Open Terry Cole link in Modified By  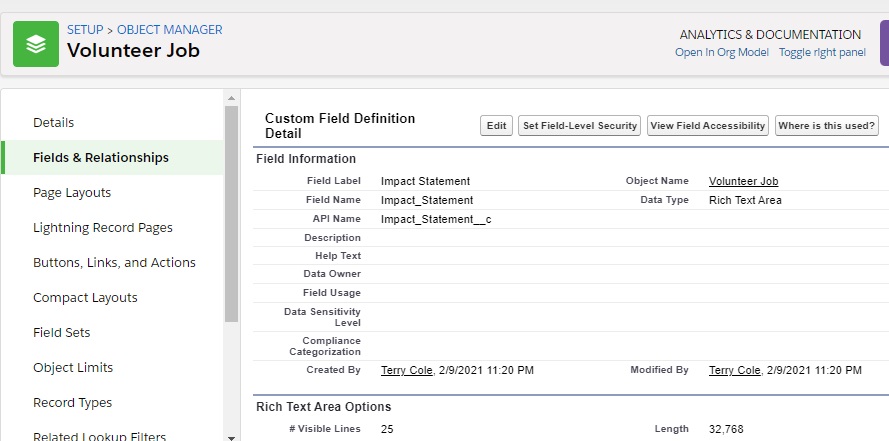[734, 370]
